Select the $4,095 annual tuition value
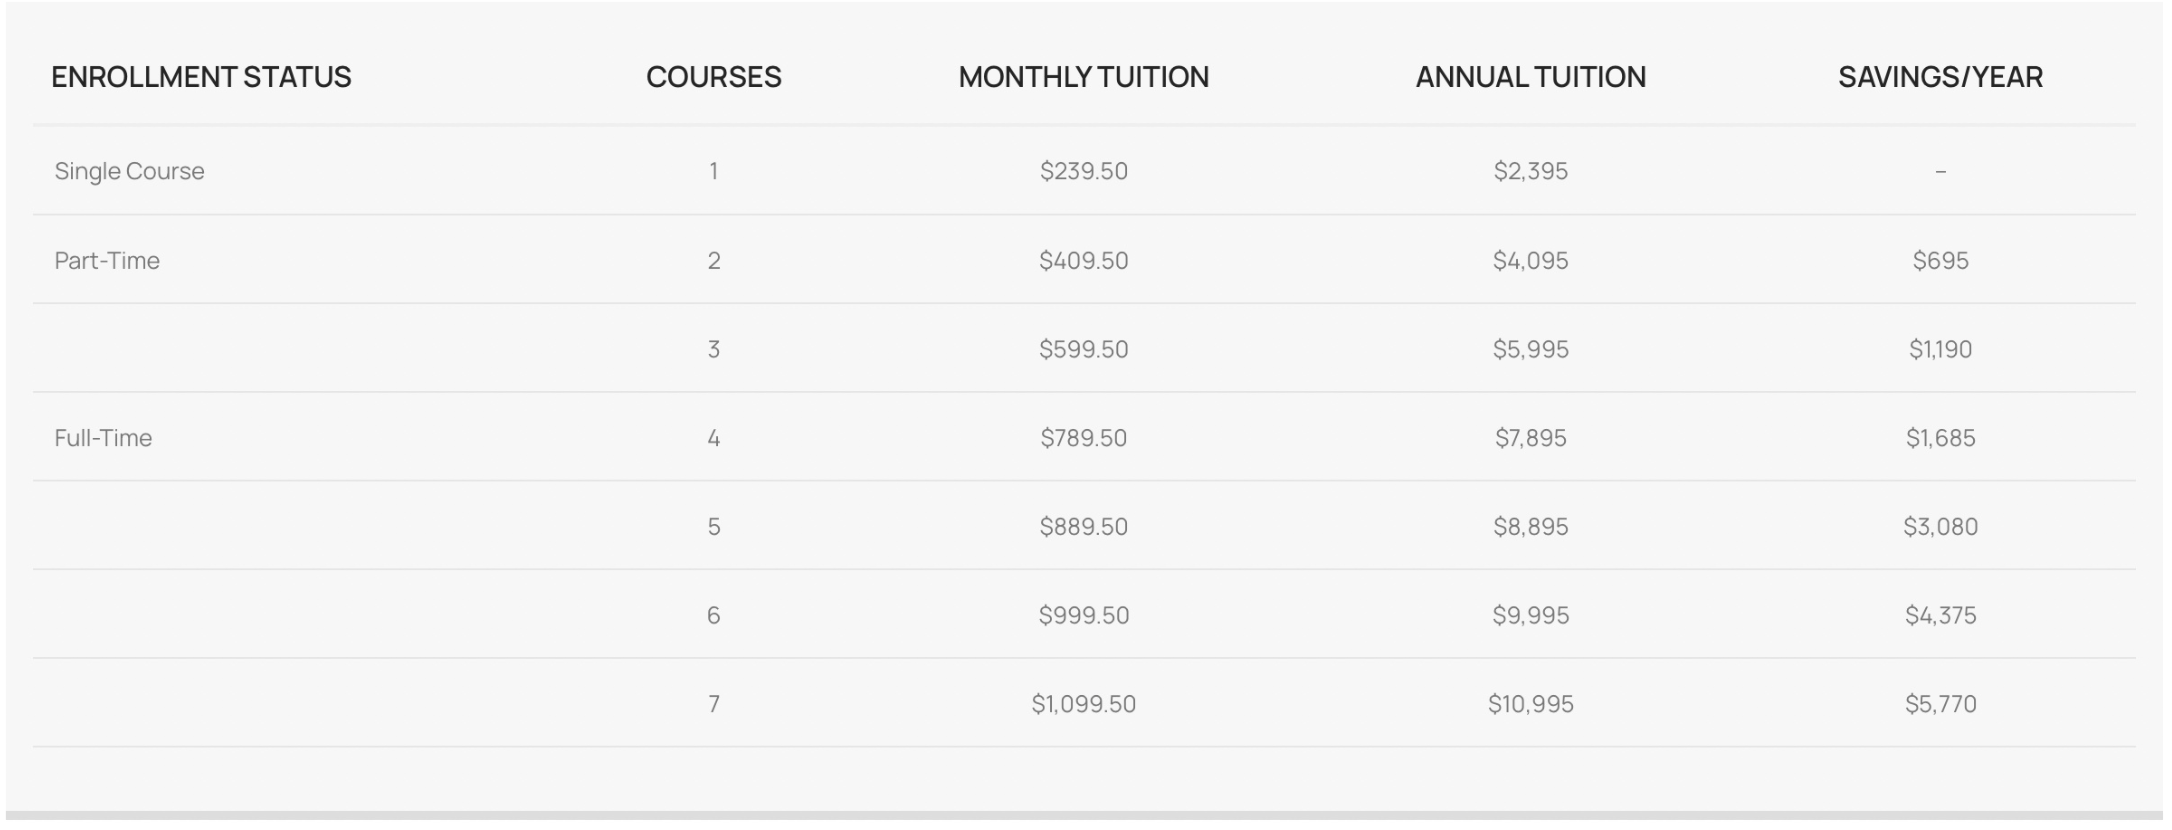This screenshot has width=2172, height=830. point(1531,260)
